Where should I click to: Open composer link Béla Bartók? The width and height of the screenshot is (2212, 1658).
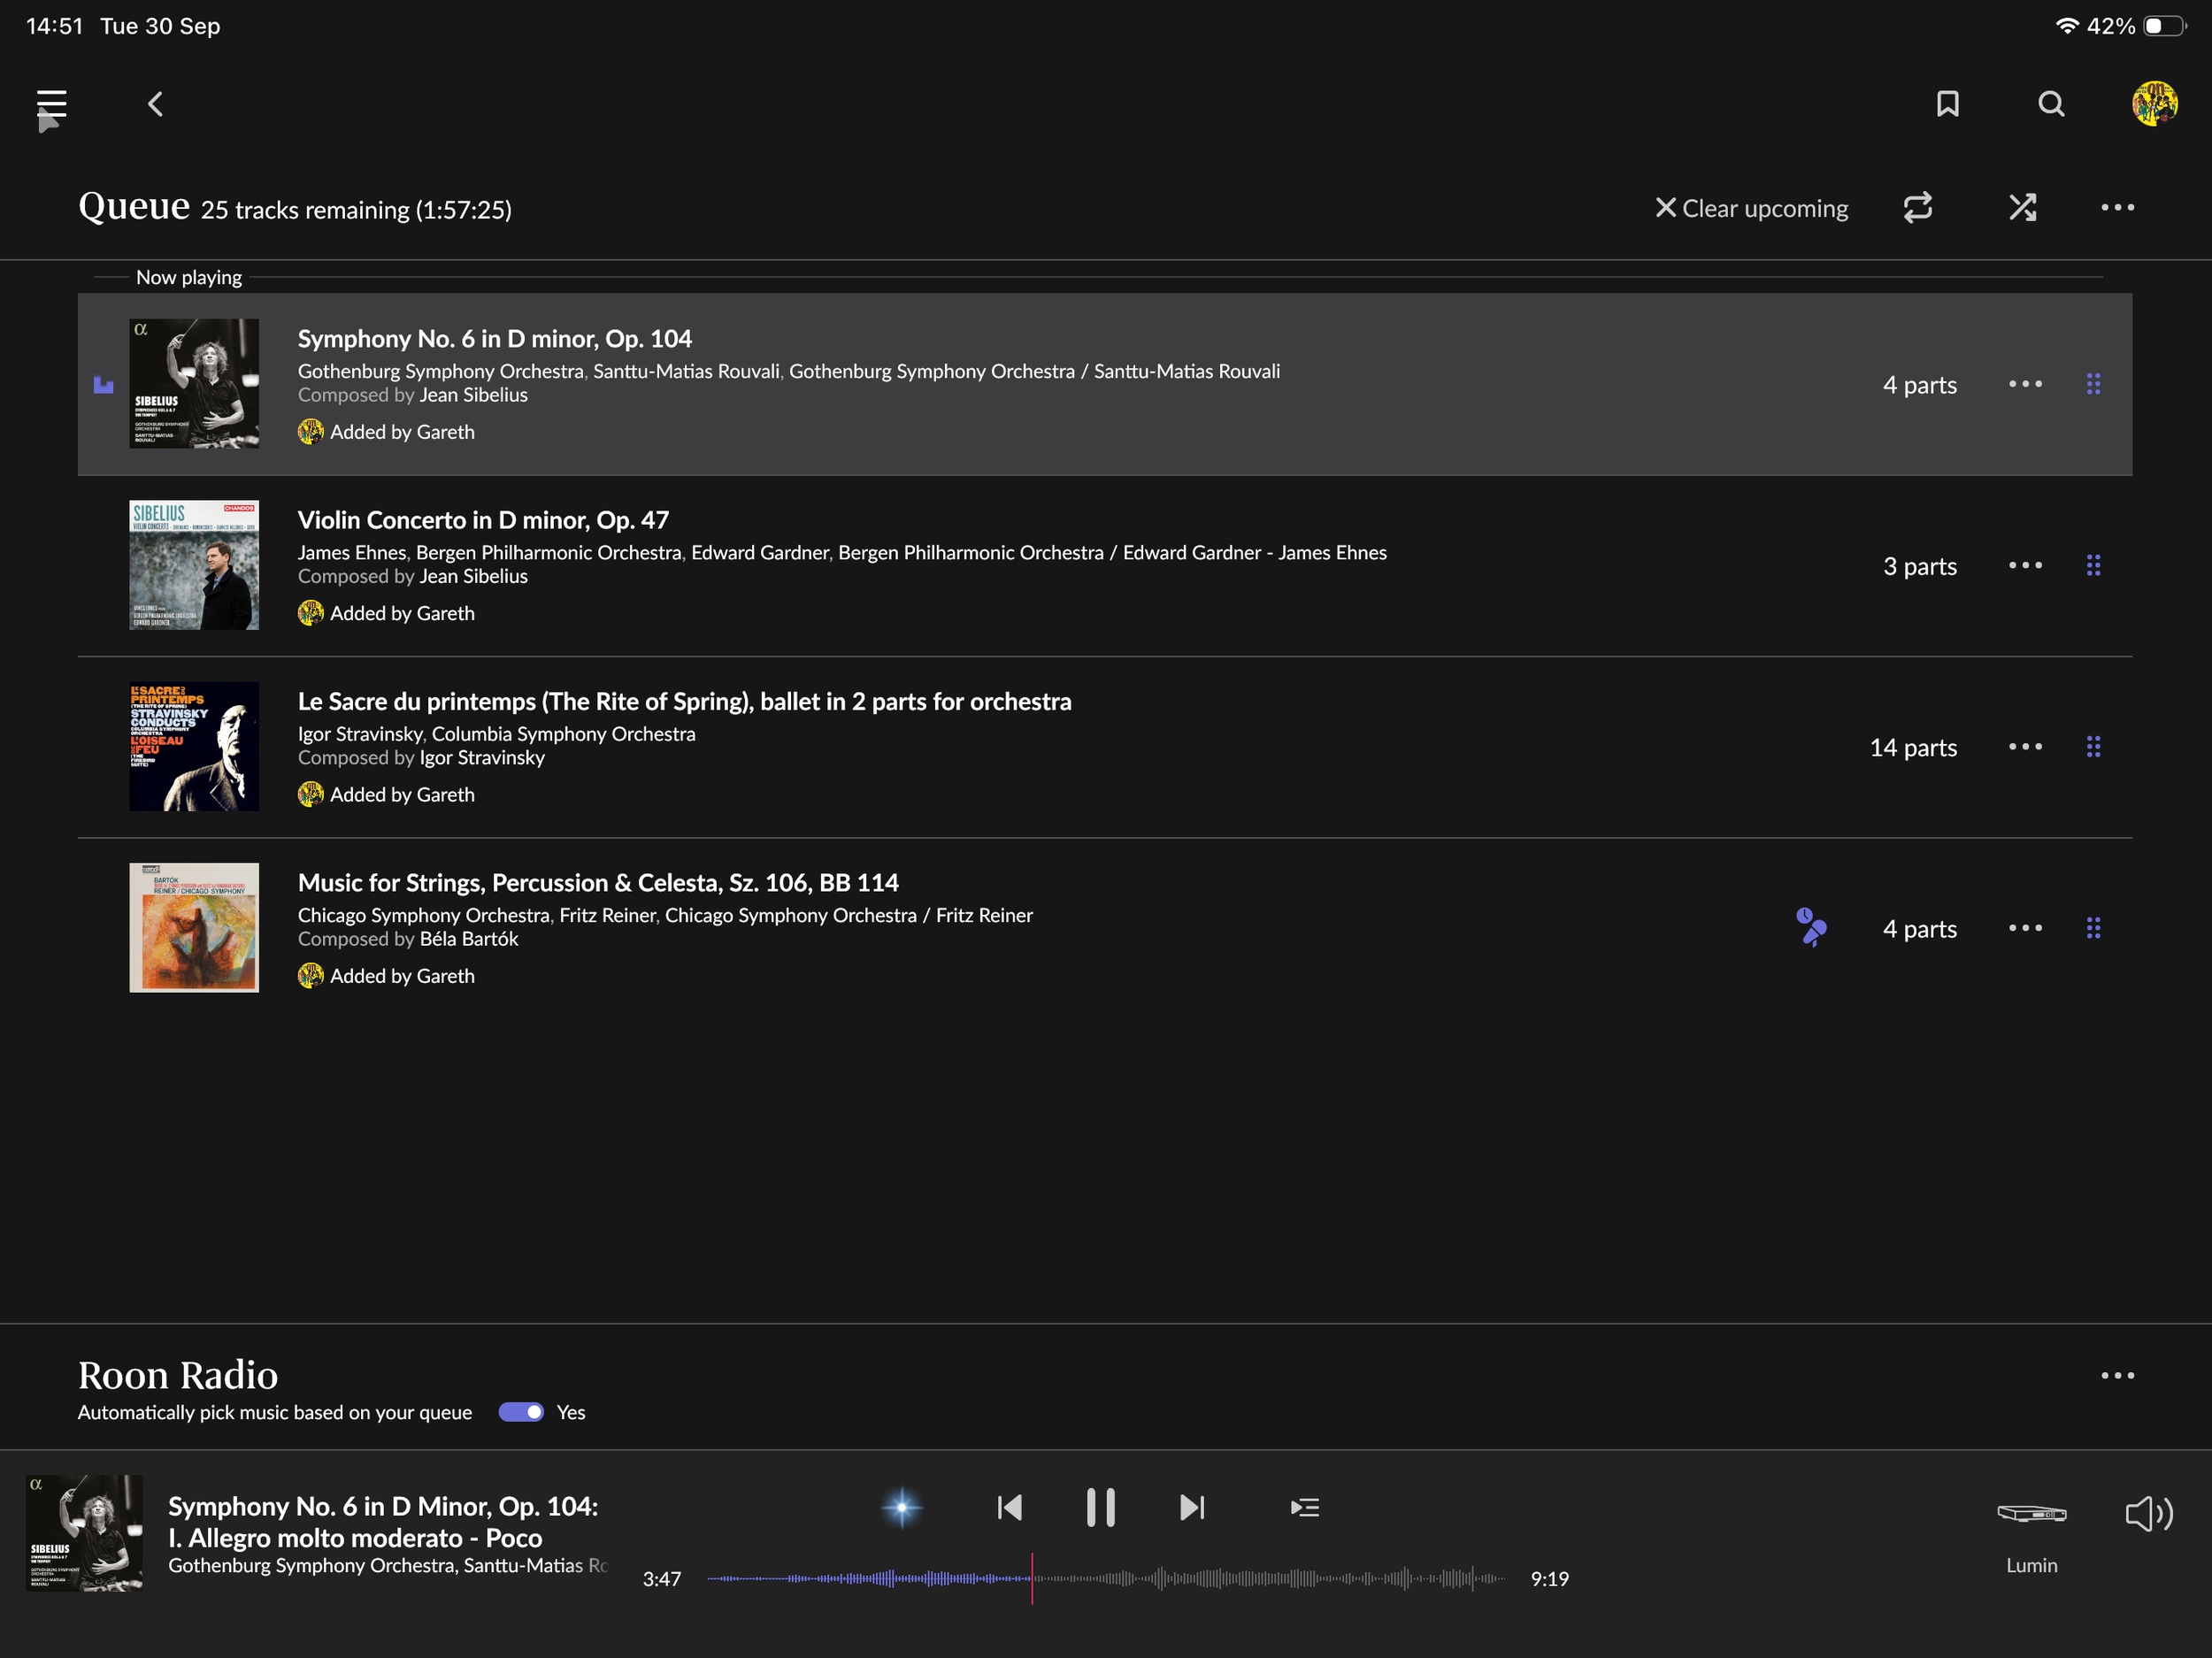pos(469,939)
